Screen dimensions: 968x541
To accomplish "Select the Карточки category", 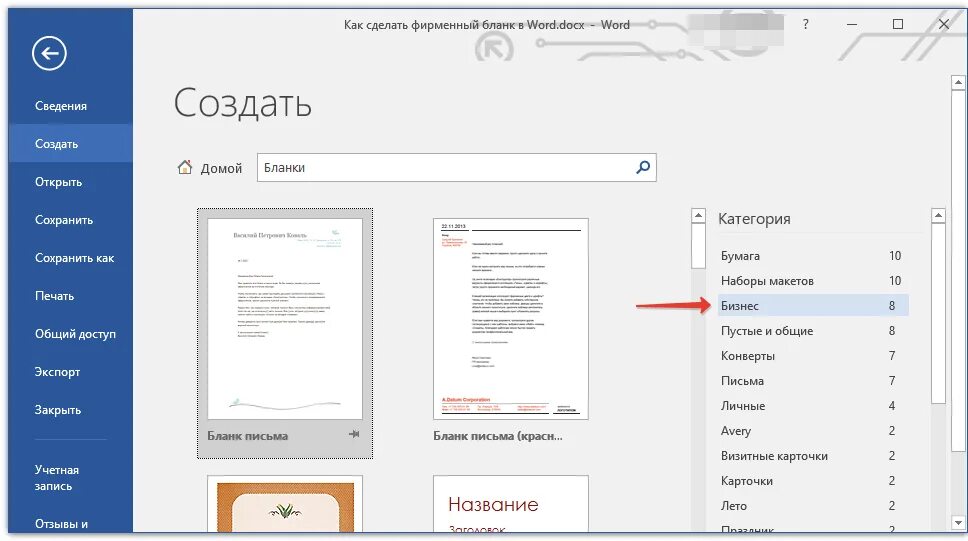I will (x=813, y=480).
